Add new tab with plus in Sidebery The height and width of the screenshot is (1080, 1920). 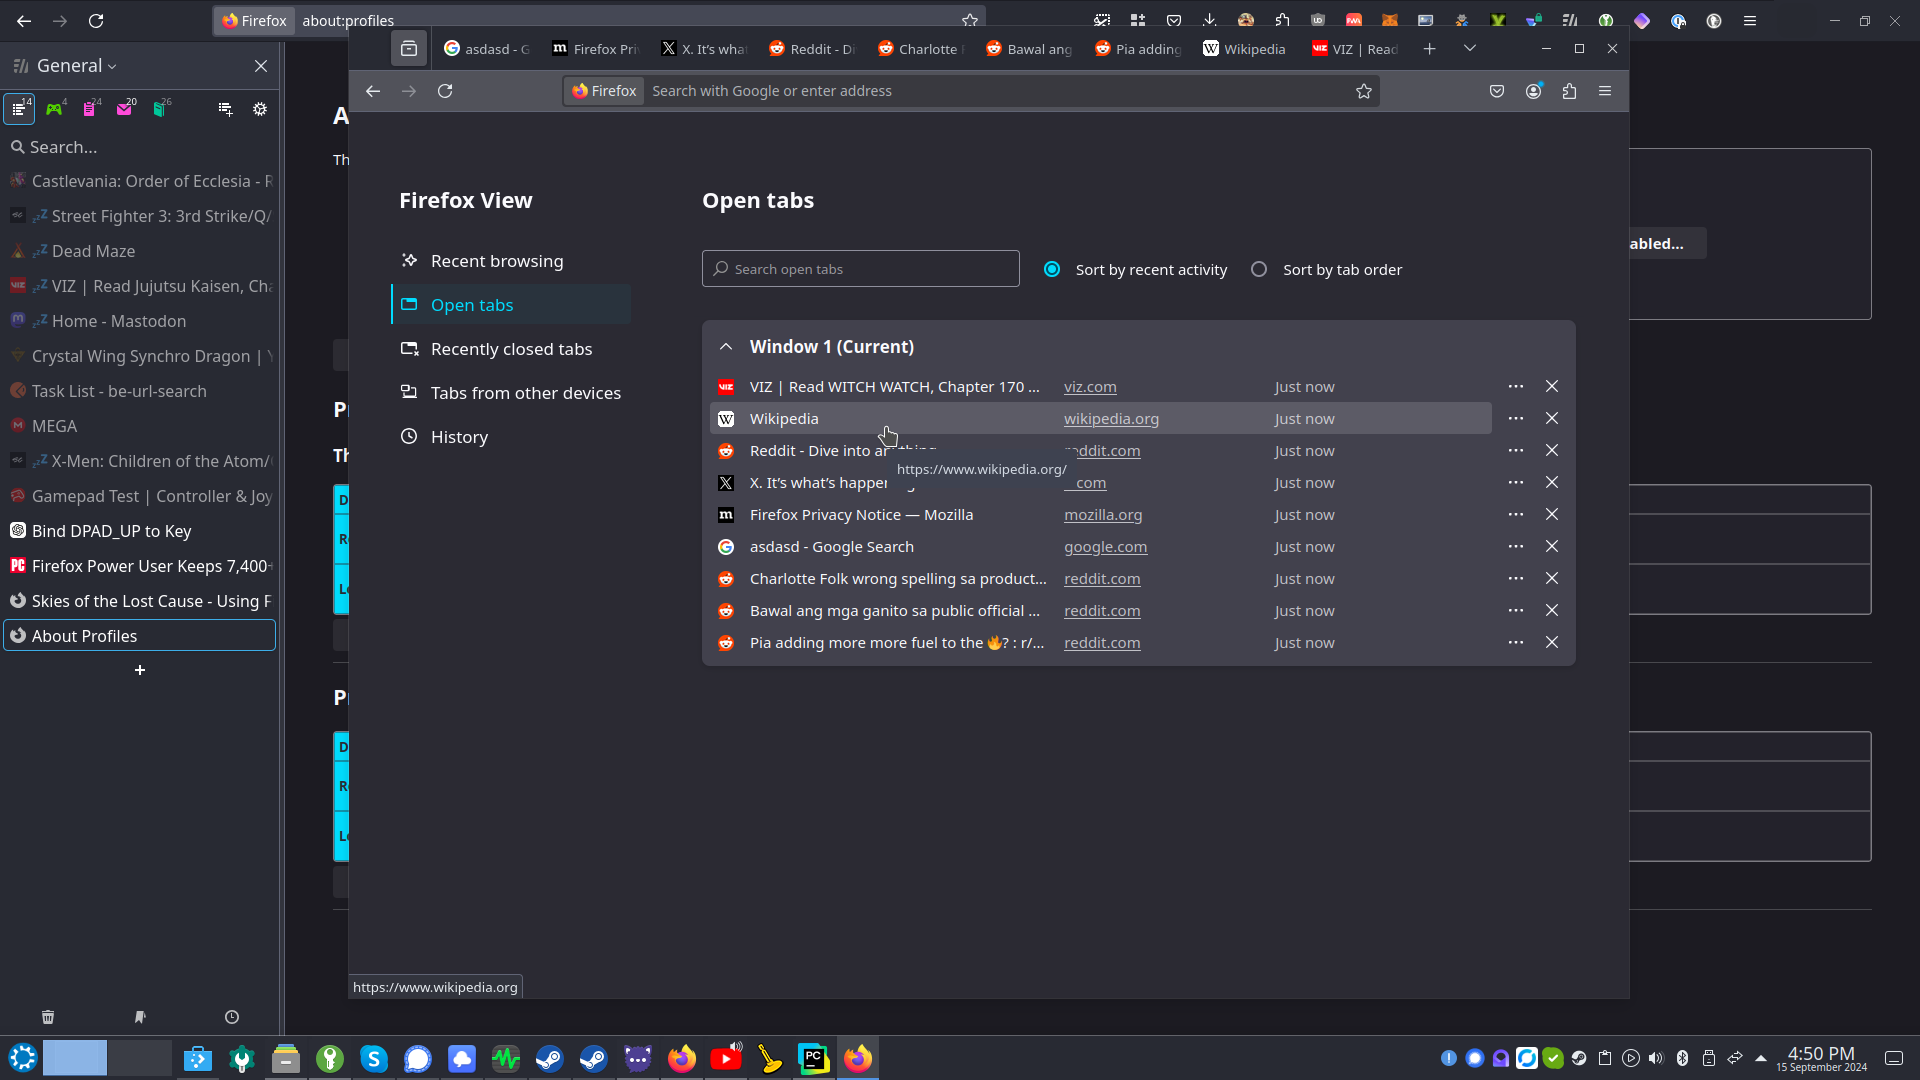140,670
